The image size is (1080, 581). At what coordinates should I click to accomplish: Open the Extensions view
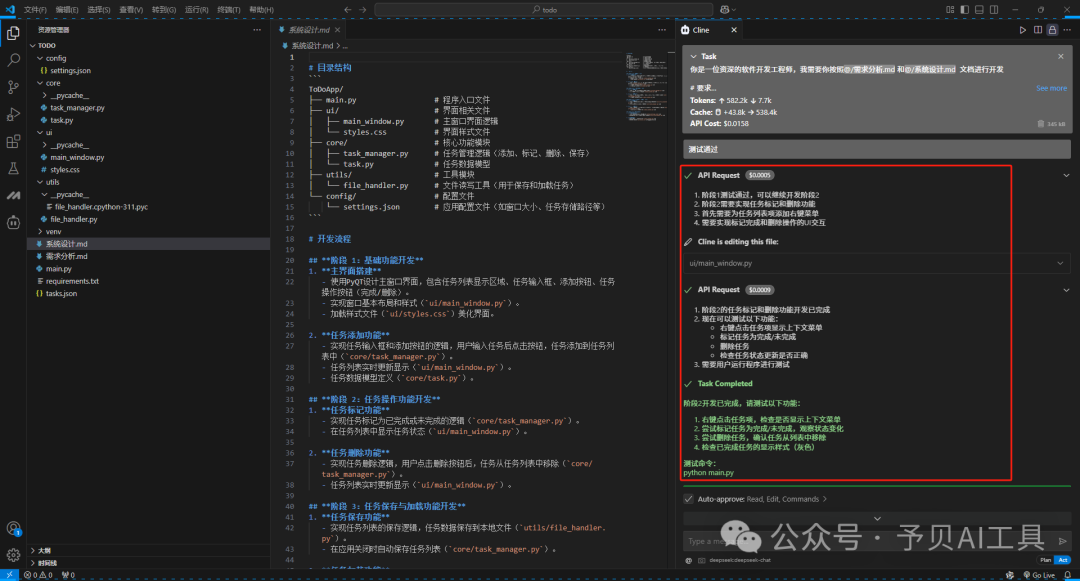[x=13, y=142]
